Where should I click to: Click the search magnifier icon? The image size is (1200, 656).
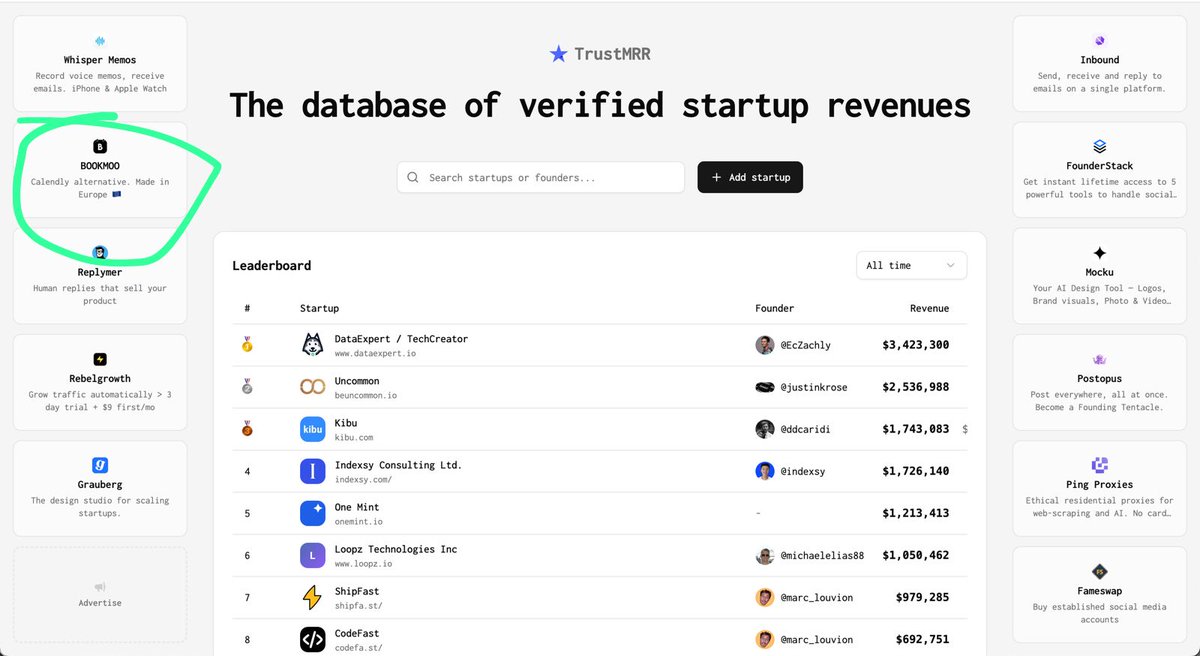point(413,177)
